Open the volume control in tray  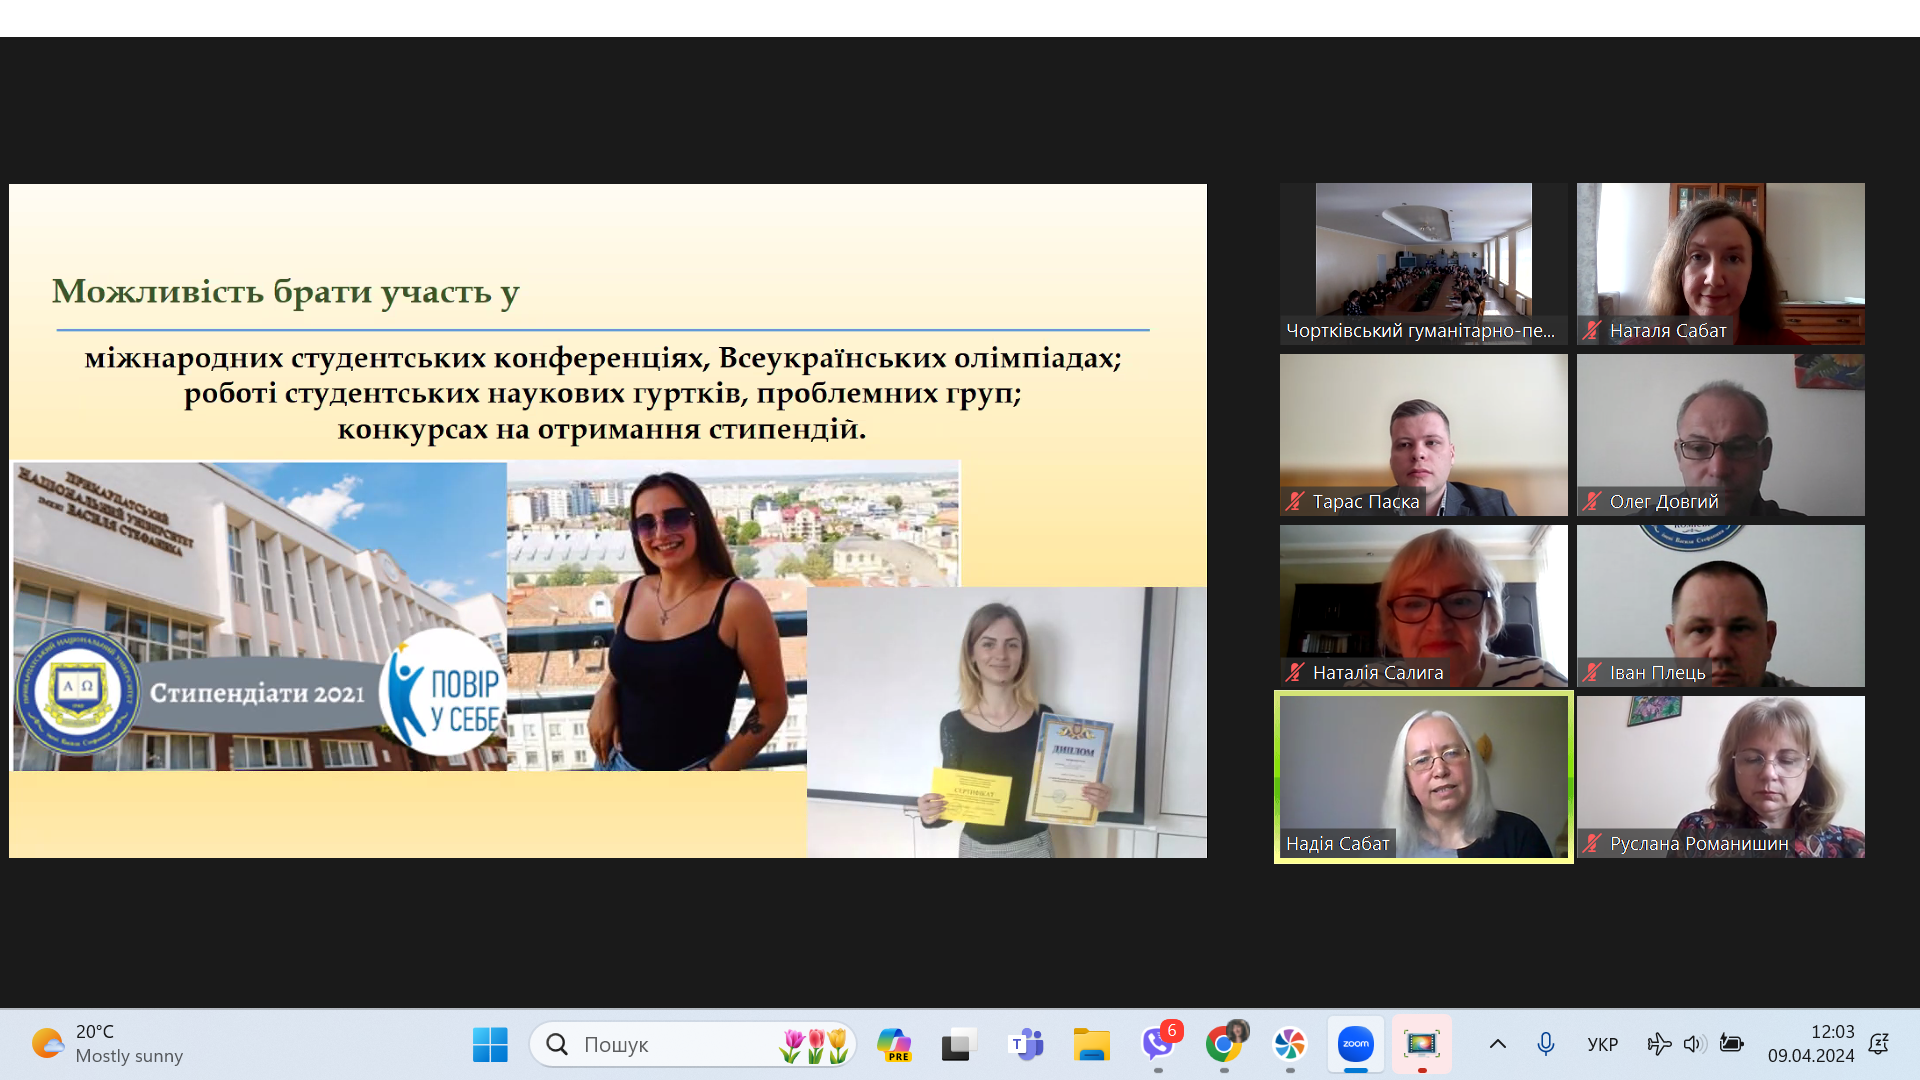[x=1692, y=1044]
